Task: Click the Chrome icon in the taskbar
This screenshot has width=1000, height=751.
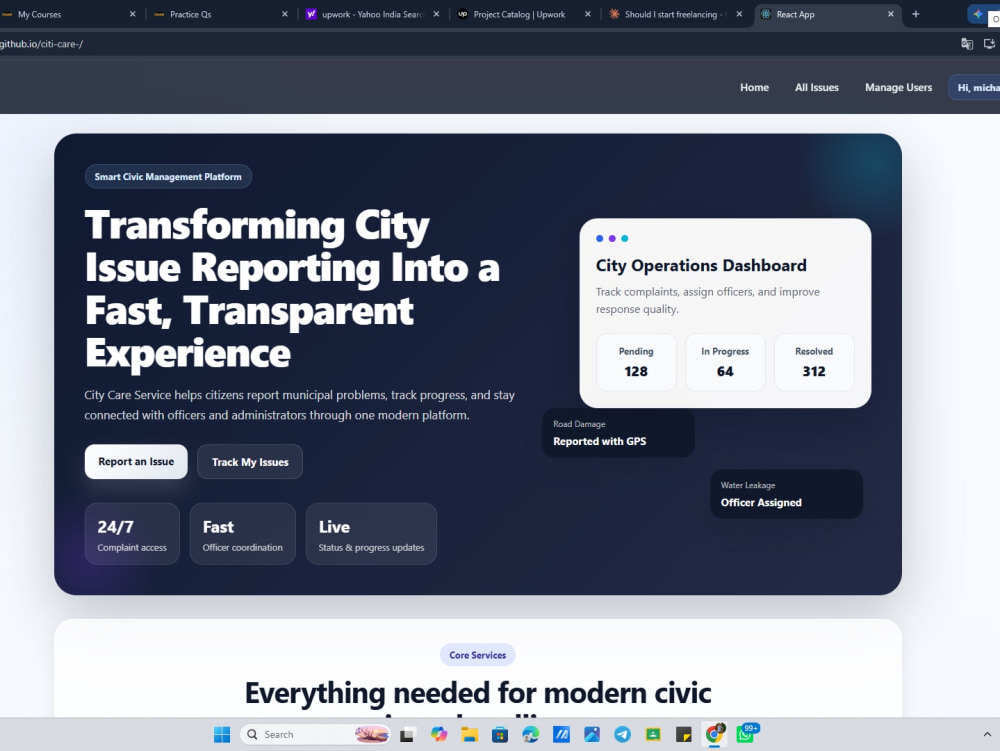Action: coord(715,734)
